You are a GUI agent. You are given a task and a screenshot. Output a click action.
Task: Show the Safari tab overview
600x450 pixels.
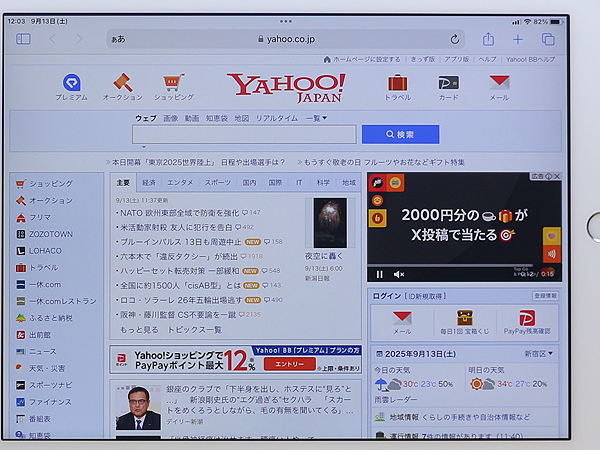pyautogui.click(x=548, y=39)
